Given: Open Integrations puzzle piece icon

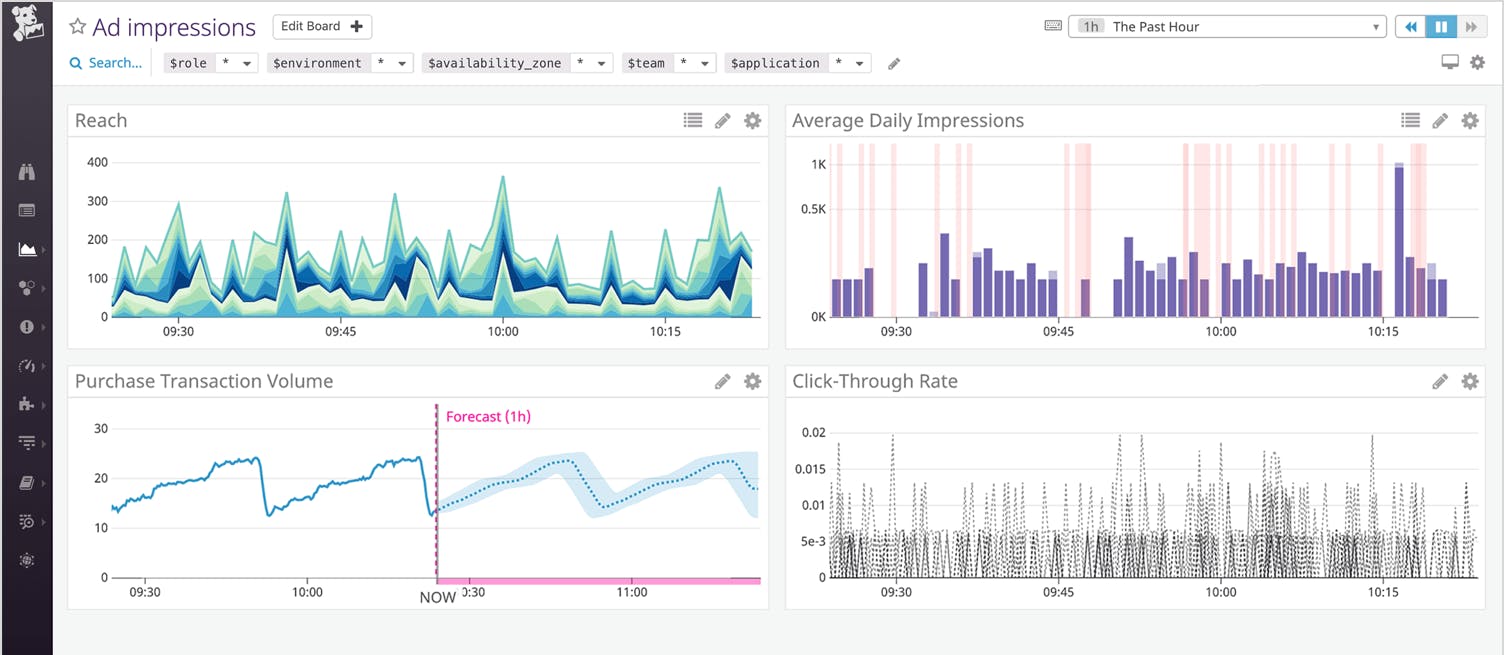Looking at the screenshot, I should (27, 404).
